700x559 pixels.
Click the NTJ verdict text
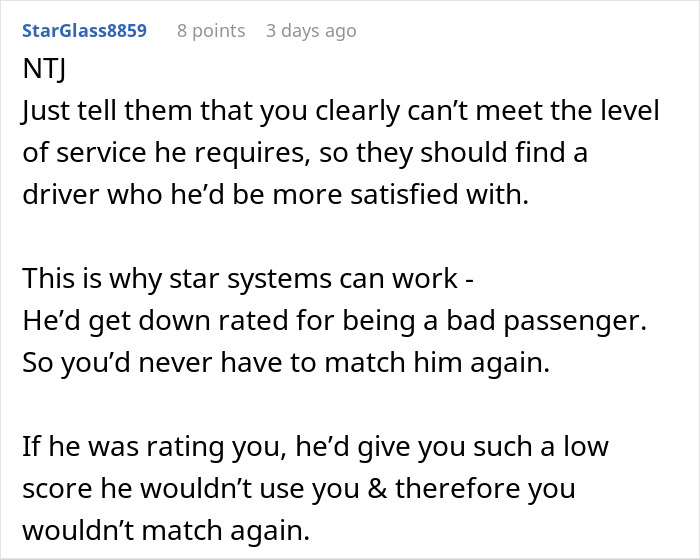point(46,71)
